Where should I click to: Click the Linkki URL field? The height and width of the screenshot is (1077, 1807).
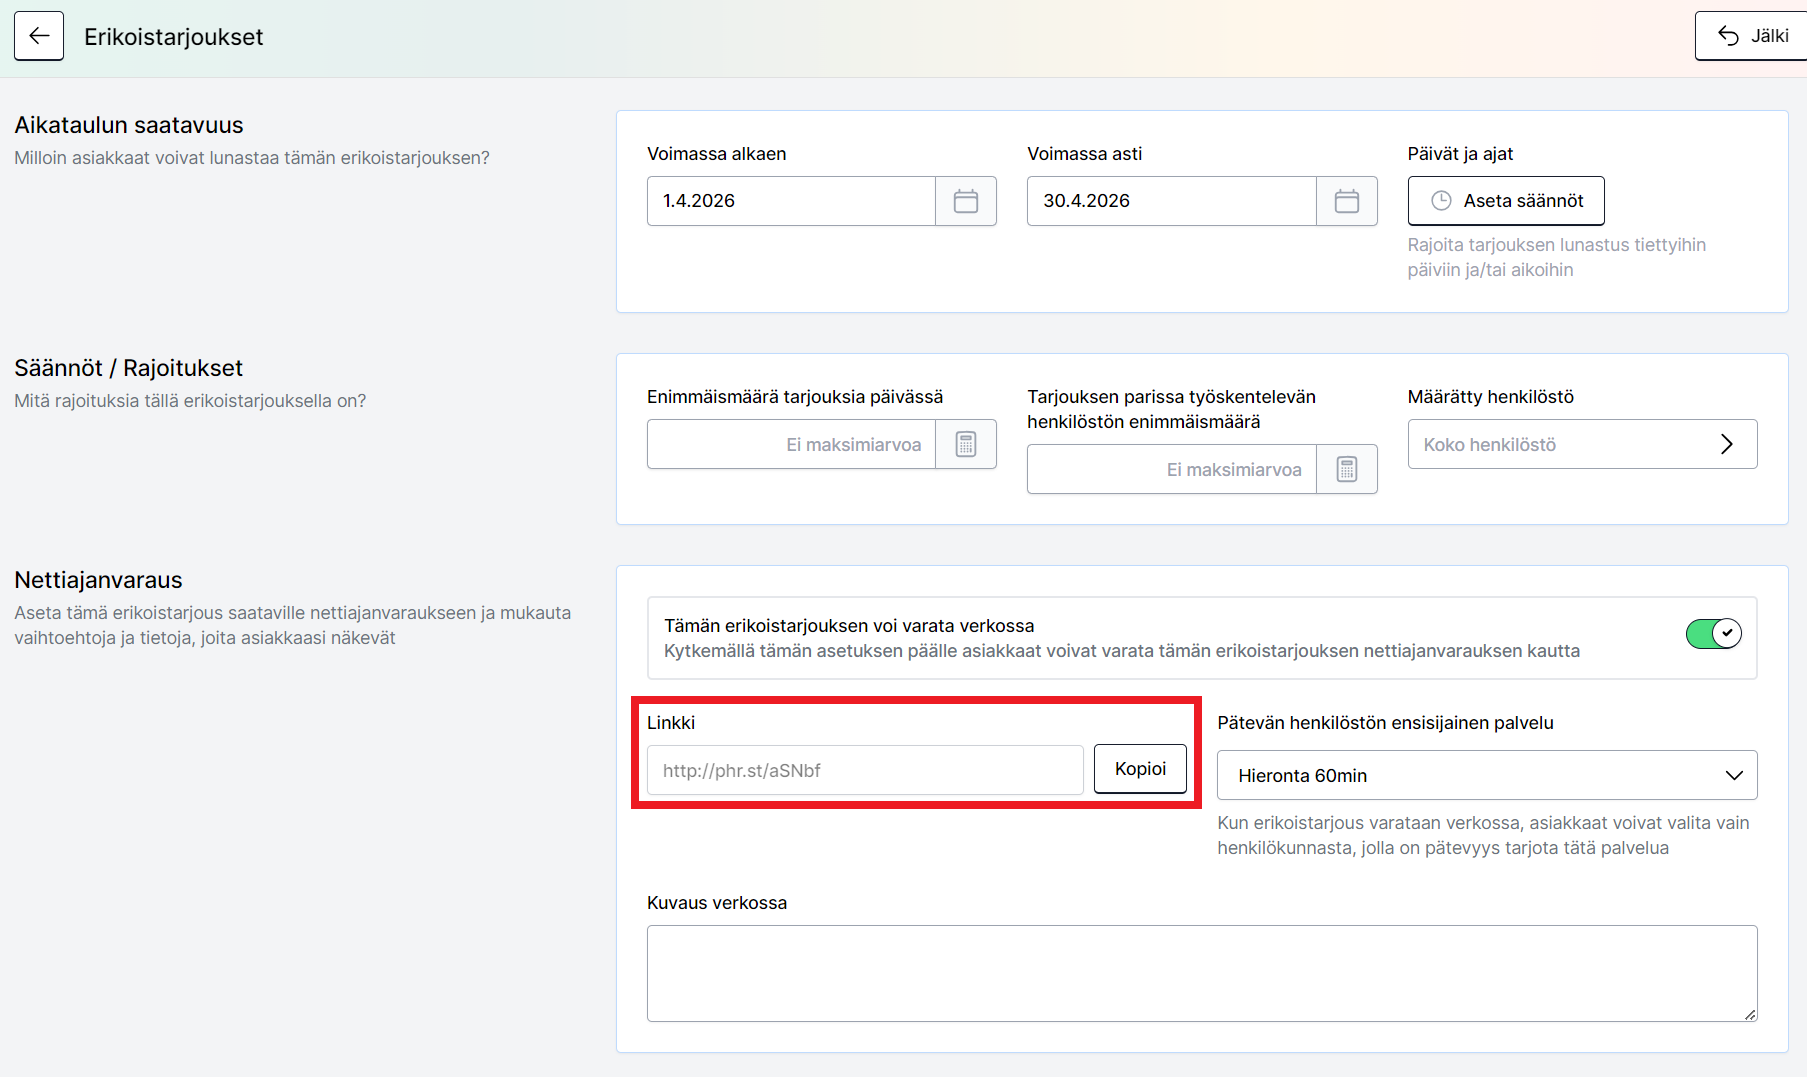point(863,770)
